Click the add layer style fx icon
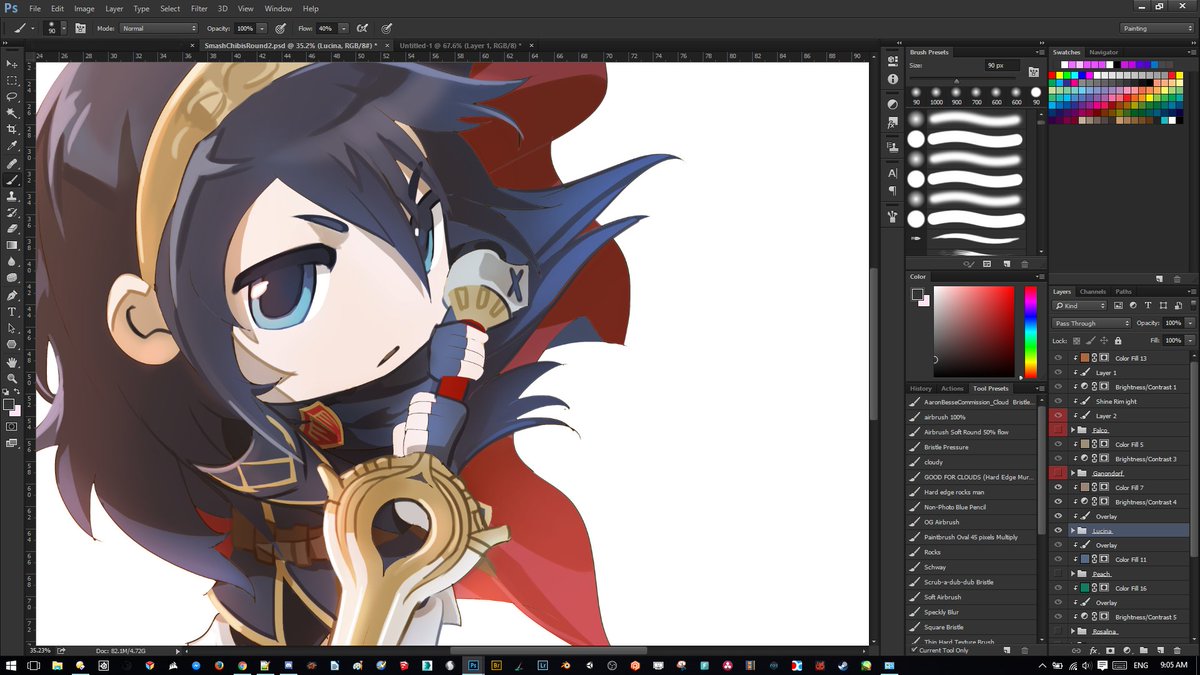The image size is (1200, 675). (x=1094, y=650)
